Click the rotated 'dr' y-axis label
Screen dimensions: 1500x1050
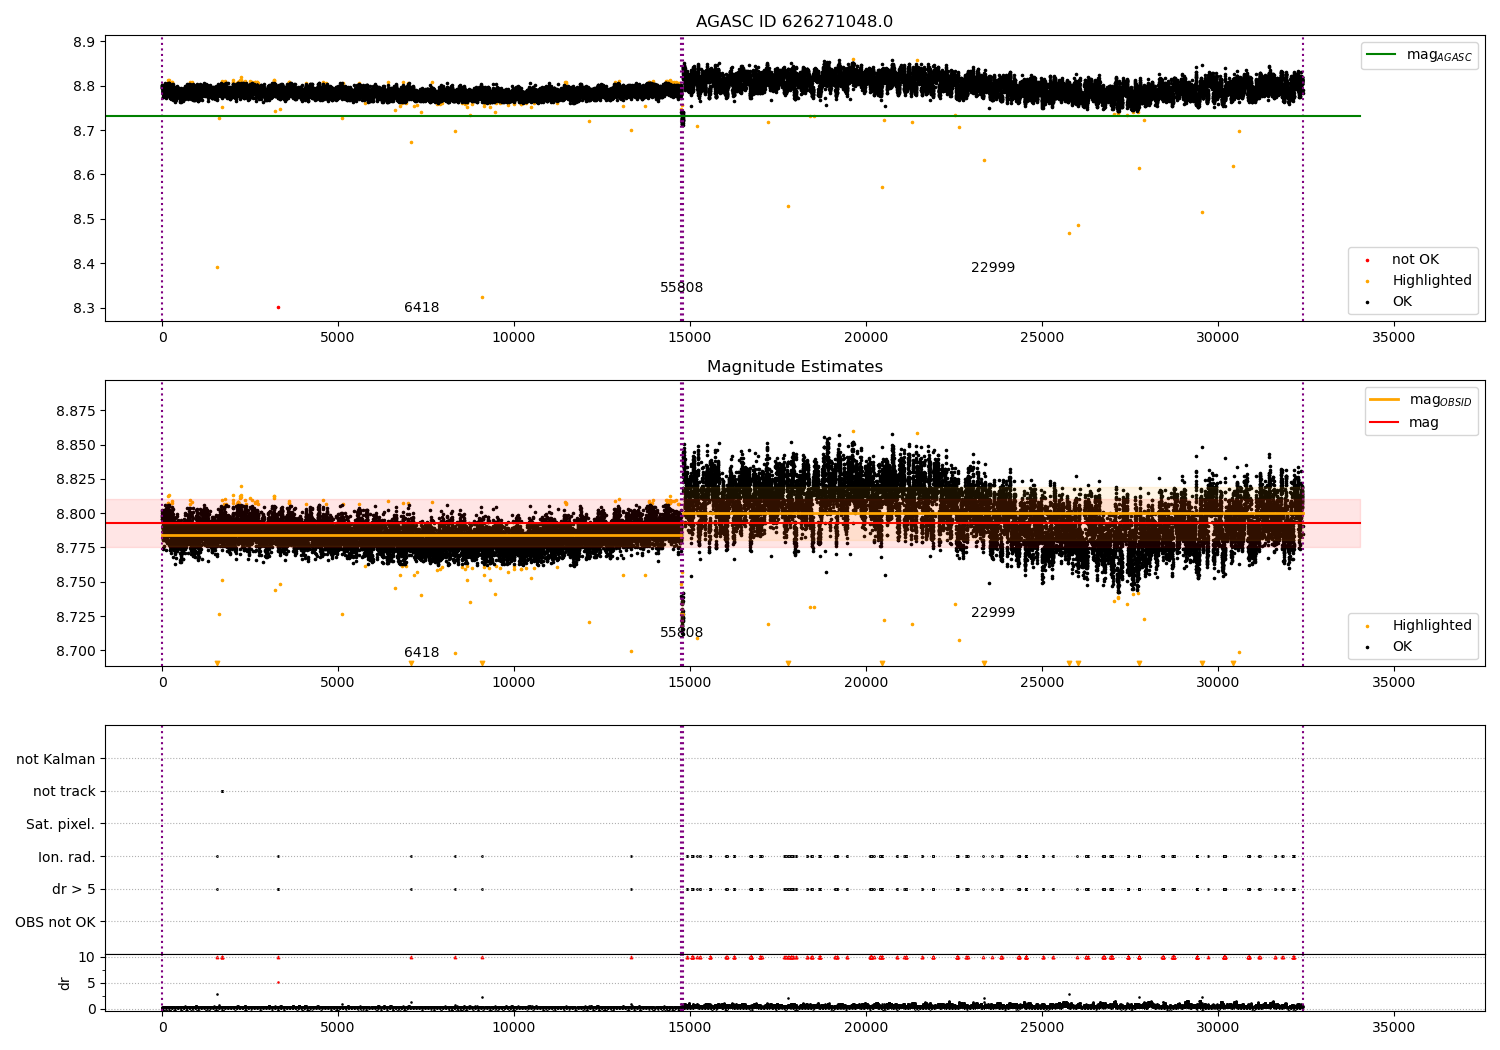pos(65,983)
